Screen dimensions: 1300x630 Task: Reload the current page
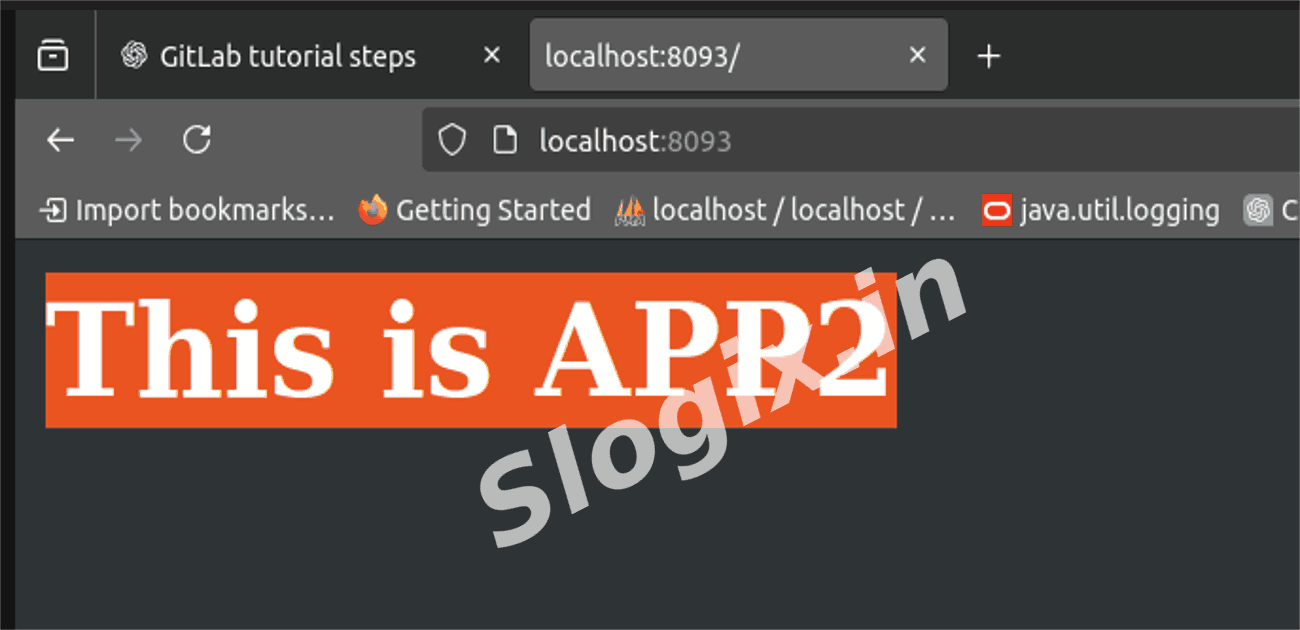pos(197,141)
